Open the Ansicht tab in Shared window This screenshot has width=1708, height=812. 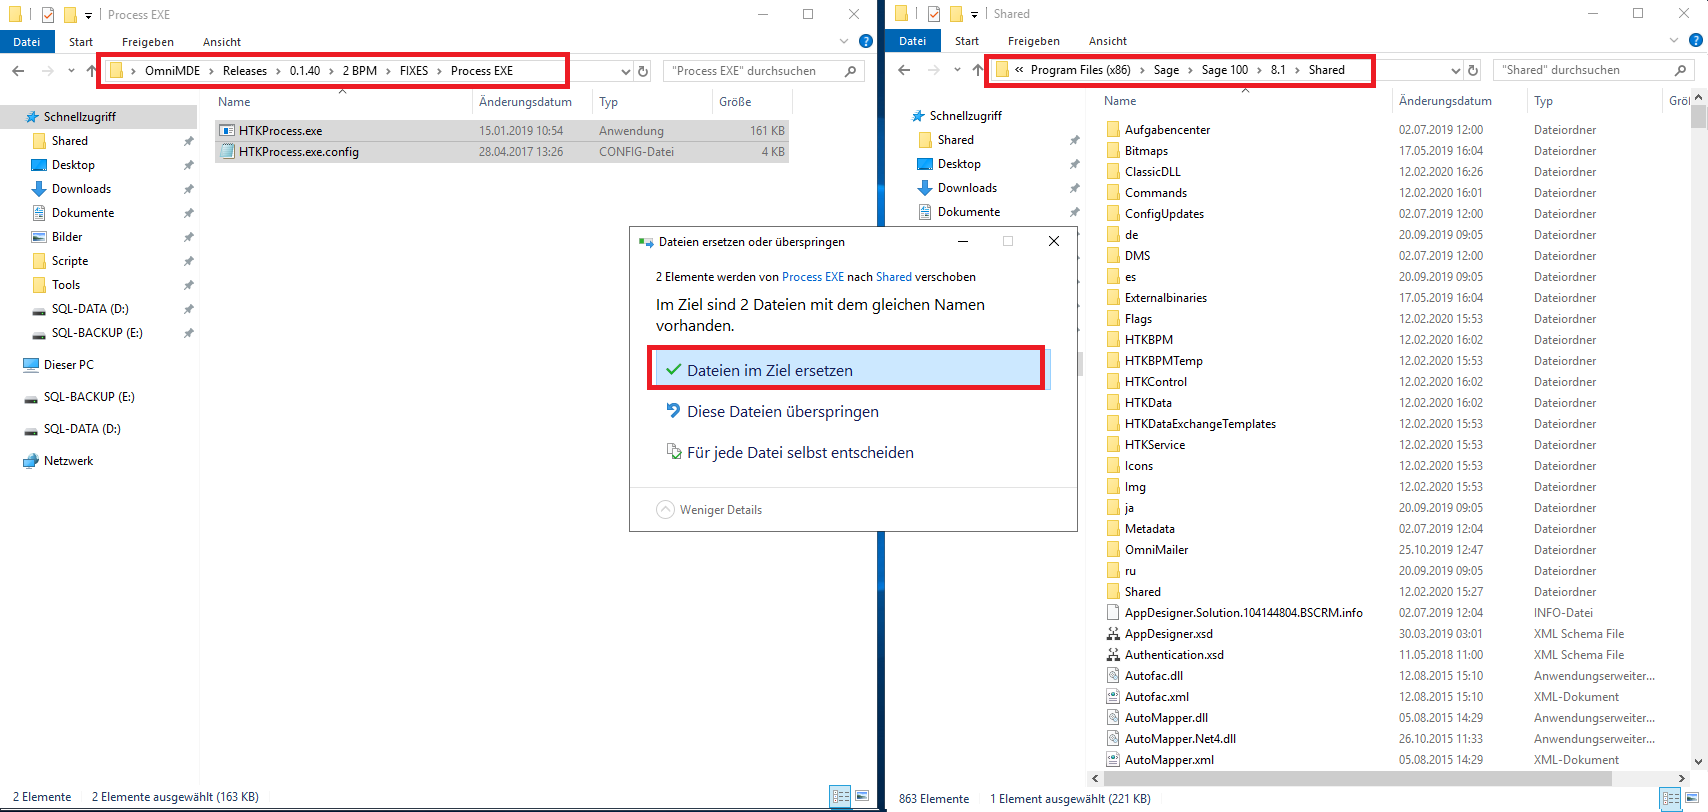coord(1108,41)
